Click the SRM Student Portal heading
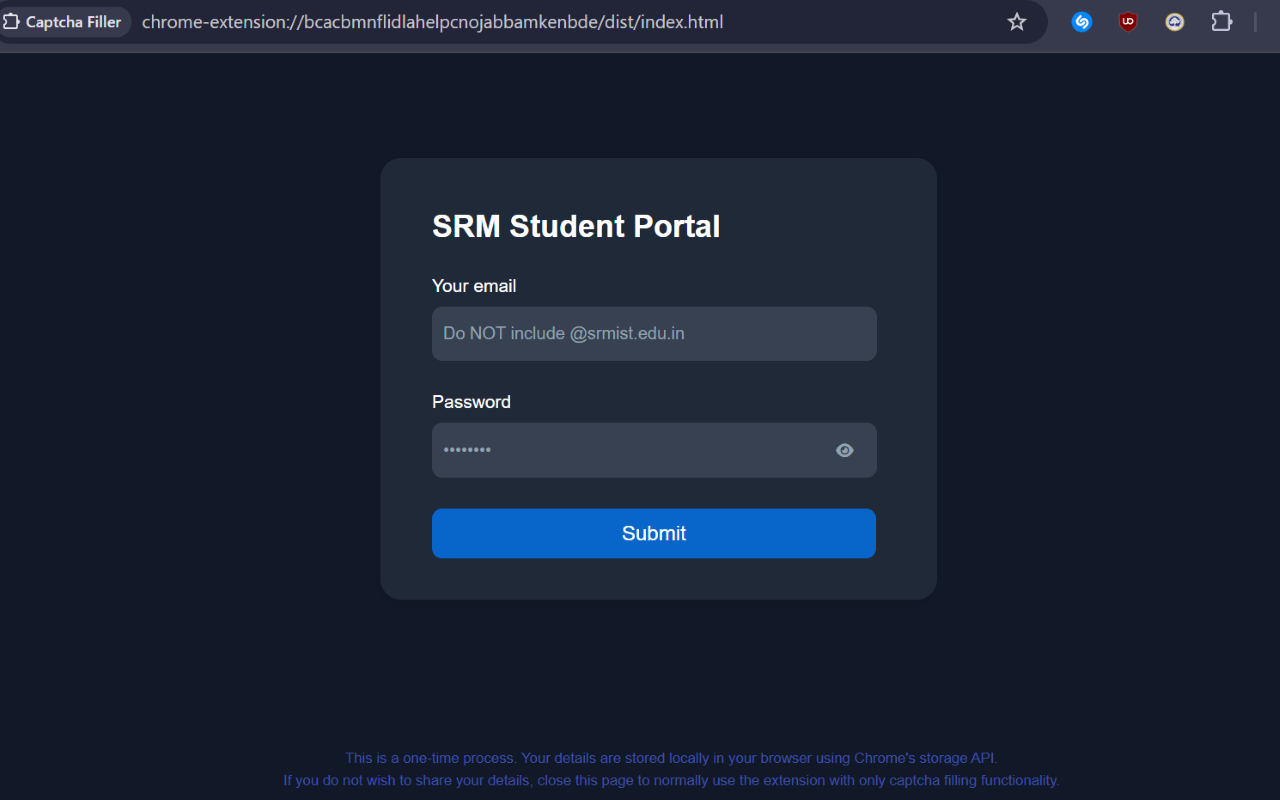 click(576, 227)
